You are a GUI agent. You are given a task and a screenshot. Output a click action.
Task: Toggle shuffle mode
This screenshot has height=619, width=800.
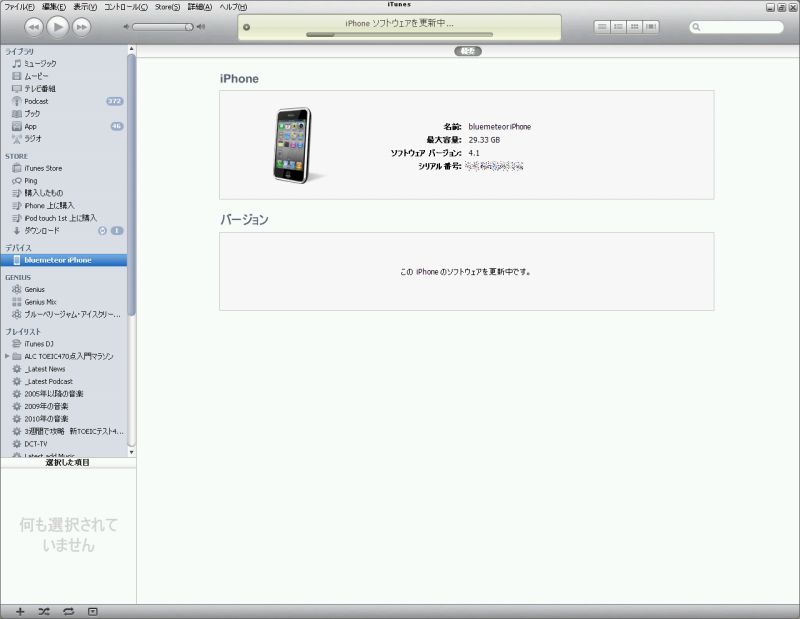pyautogui.click(x=44, y=611)
